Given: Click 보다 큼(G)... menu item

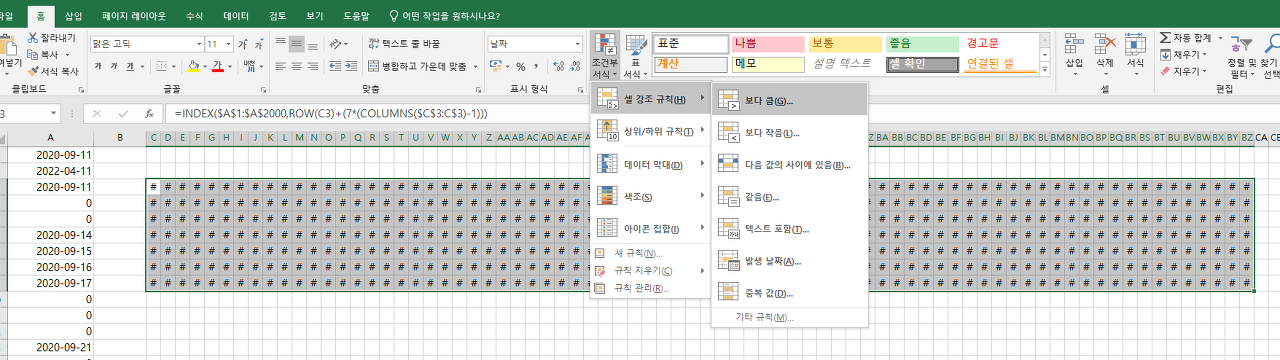Looking at the screenshot, I should (789, 101).
